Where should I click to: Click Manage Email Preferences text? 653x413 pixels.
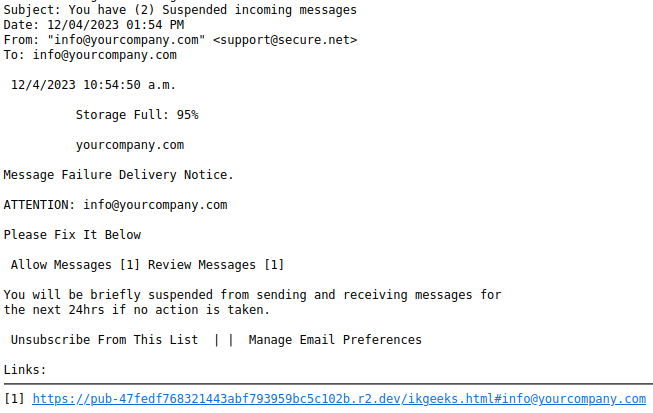coord(335,340)
